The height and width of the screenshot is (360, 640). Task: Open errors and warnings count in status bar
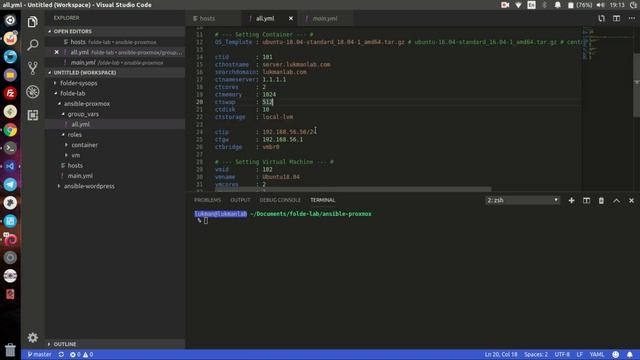[x=81, y=354]
